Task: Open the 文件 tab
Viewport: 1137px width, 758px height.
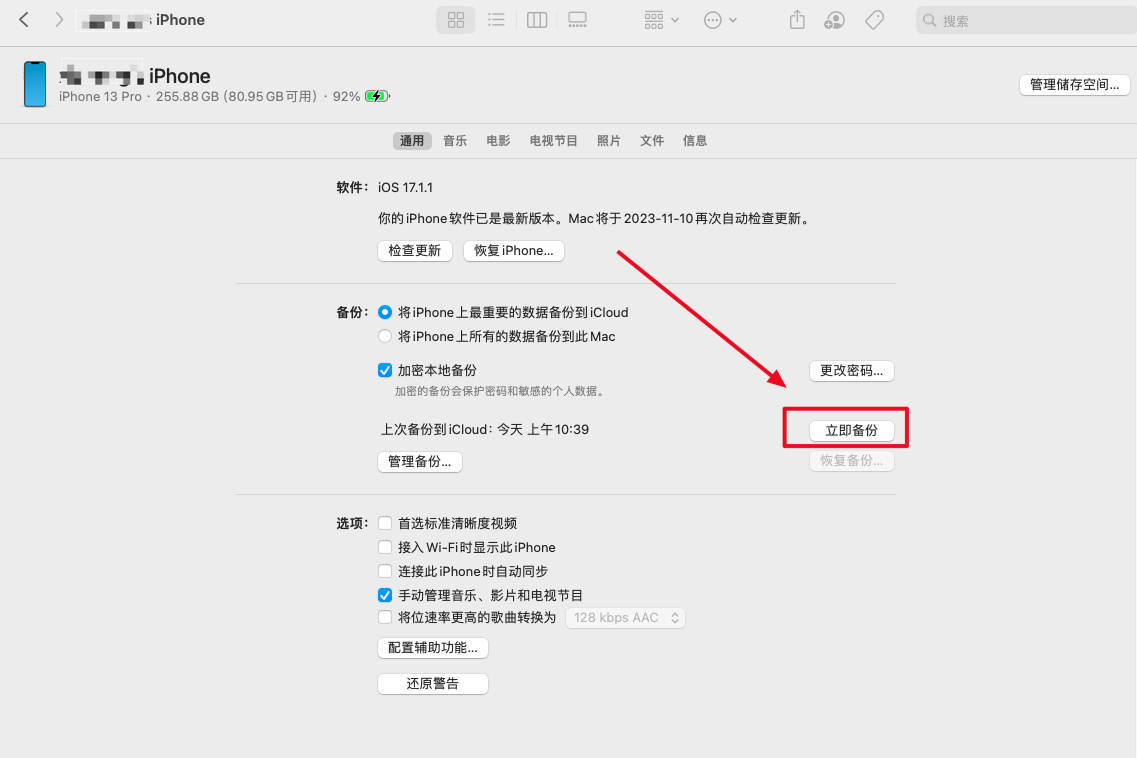Action: click(652, 141)
